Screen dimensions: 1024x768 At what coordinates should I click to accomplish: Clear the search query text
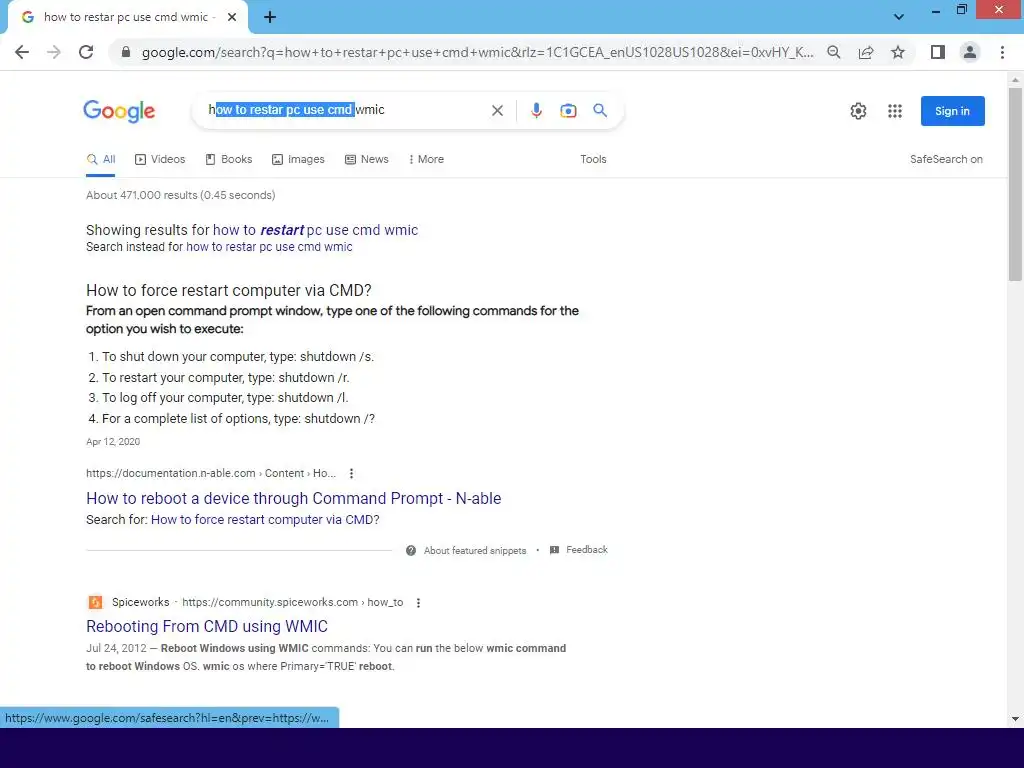(497, 110)
